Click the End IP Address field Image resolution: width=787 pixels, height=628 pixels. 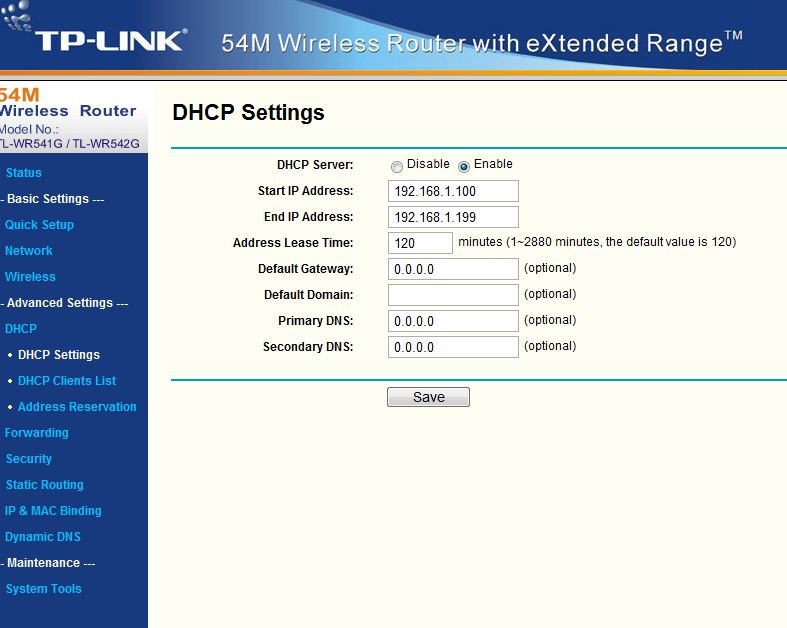click(453, 217)
